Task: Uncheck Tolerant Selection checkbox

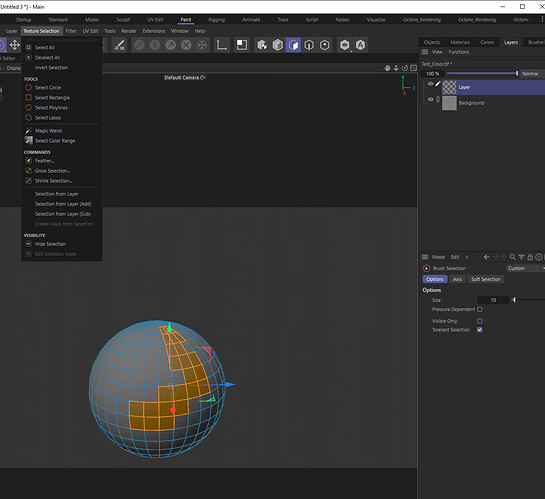Action: coord(480,330)
